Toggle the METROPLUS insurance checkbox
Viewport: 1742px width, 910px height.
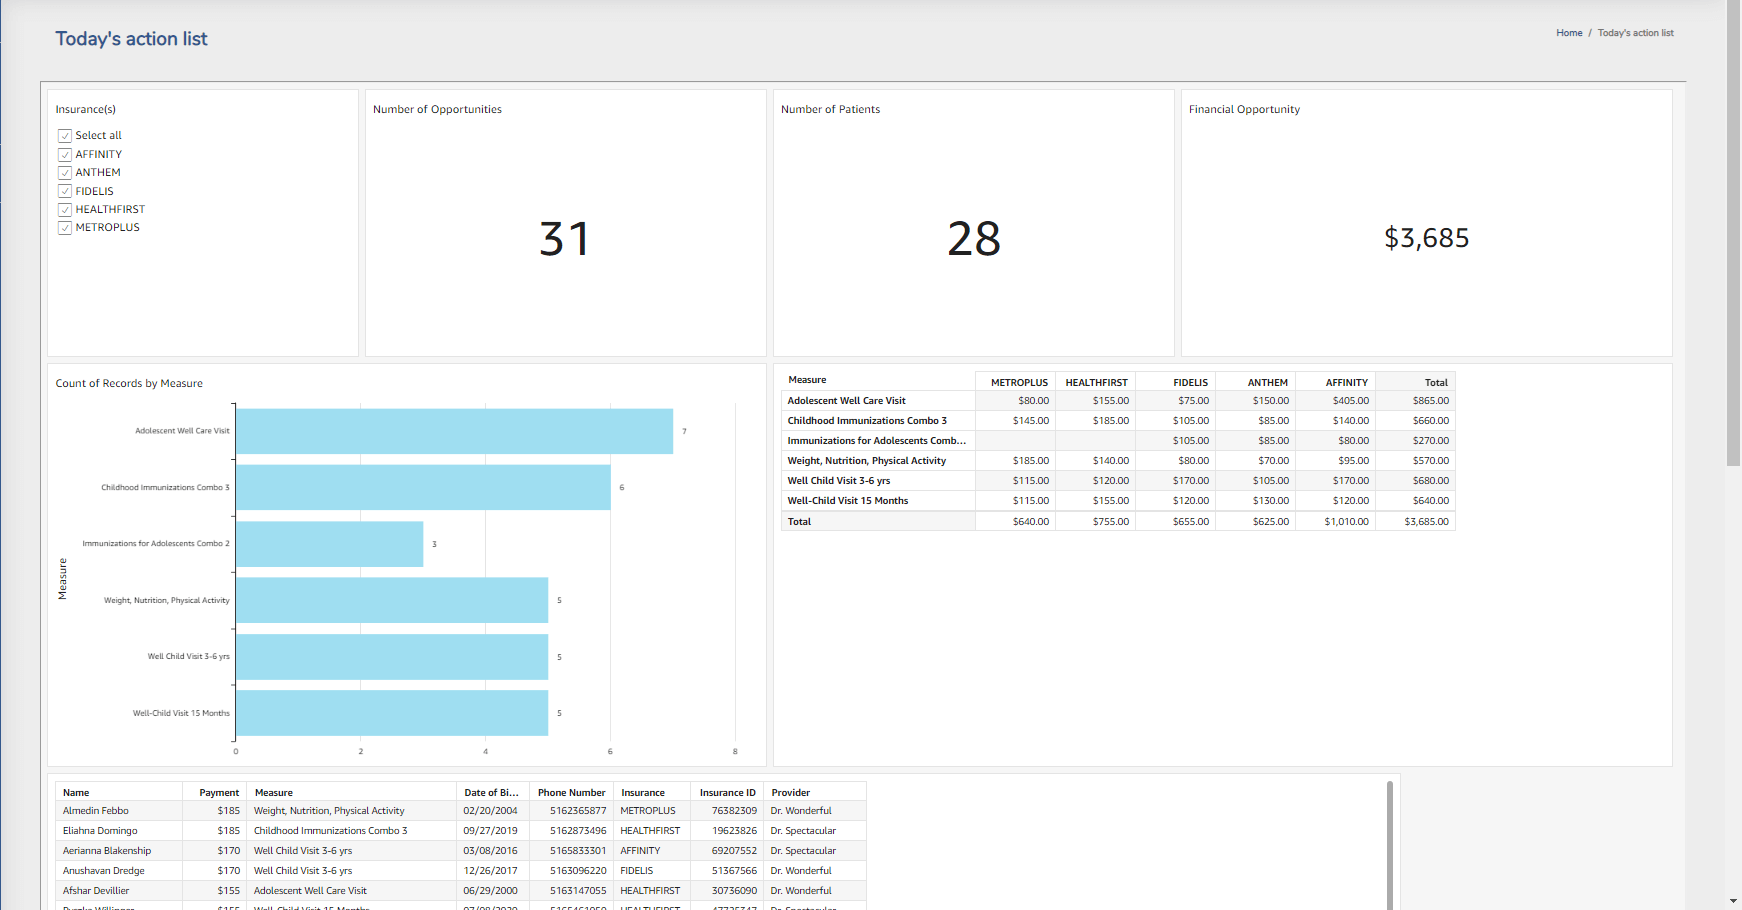(x=65, y=228)
